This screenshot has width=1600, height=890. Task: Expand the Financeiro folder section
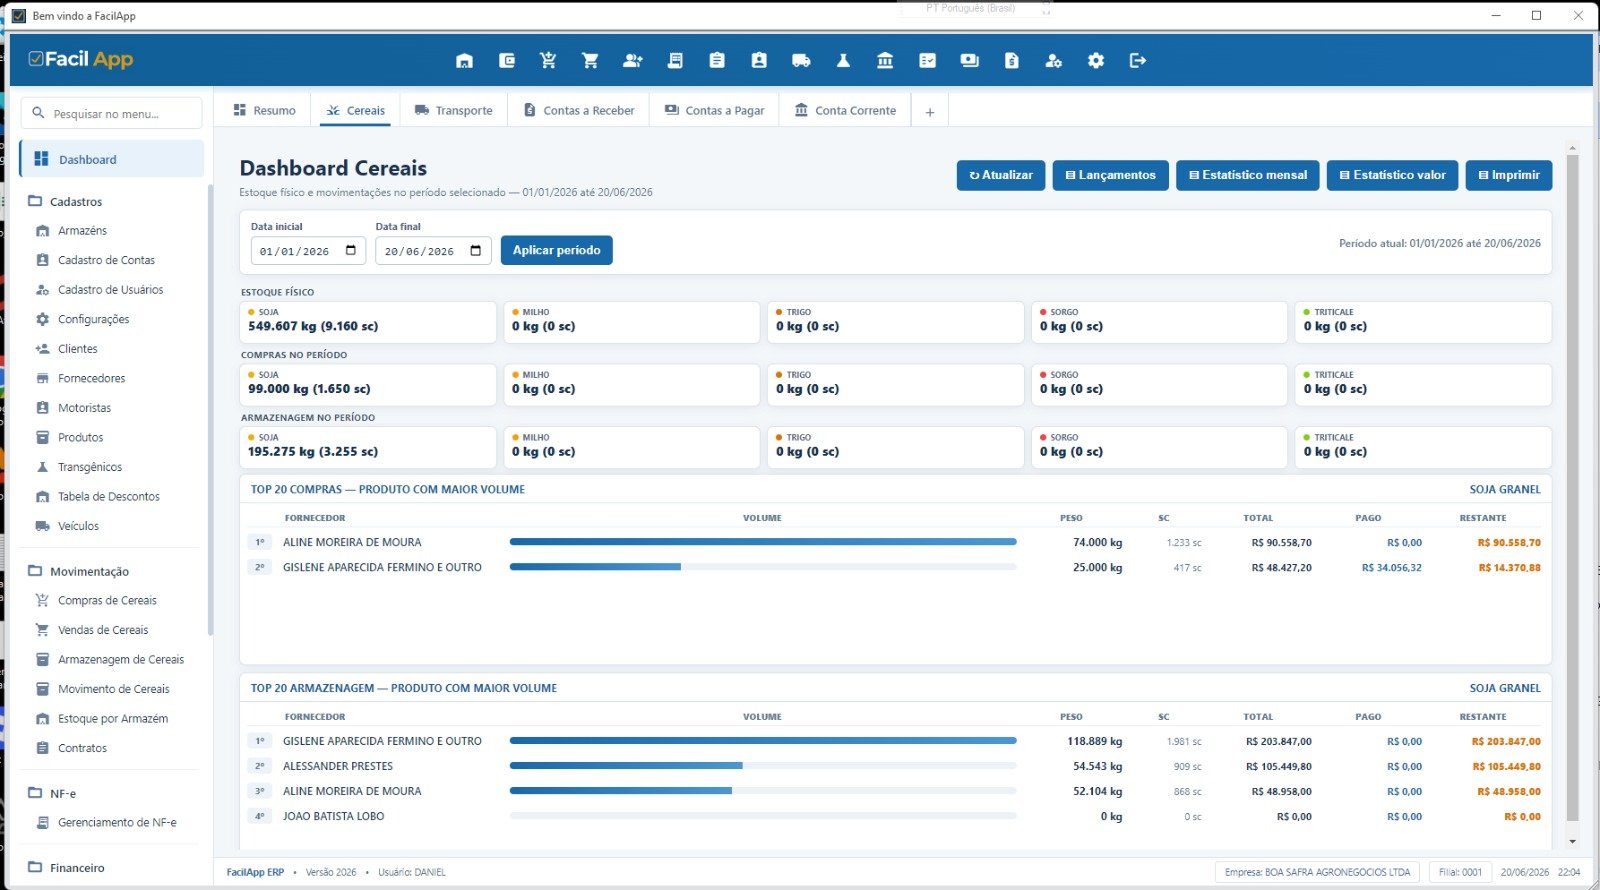coord(66,868)
